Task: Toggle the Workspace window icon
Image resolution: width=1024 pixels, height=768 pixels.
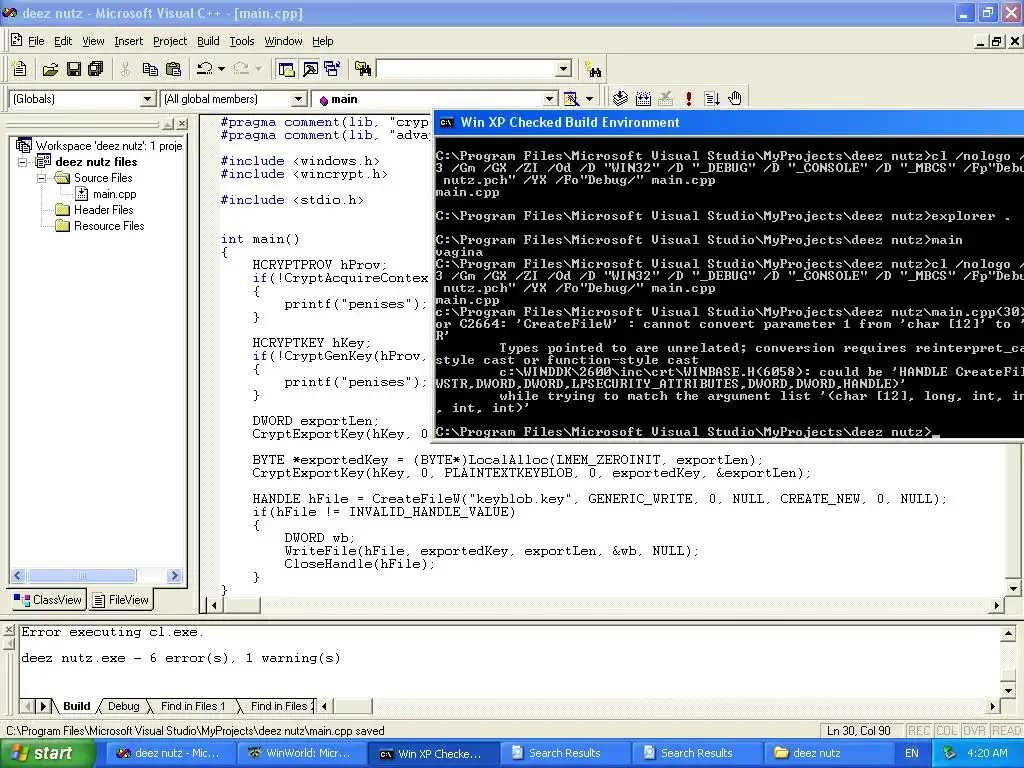Action: point(286,69)
